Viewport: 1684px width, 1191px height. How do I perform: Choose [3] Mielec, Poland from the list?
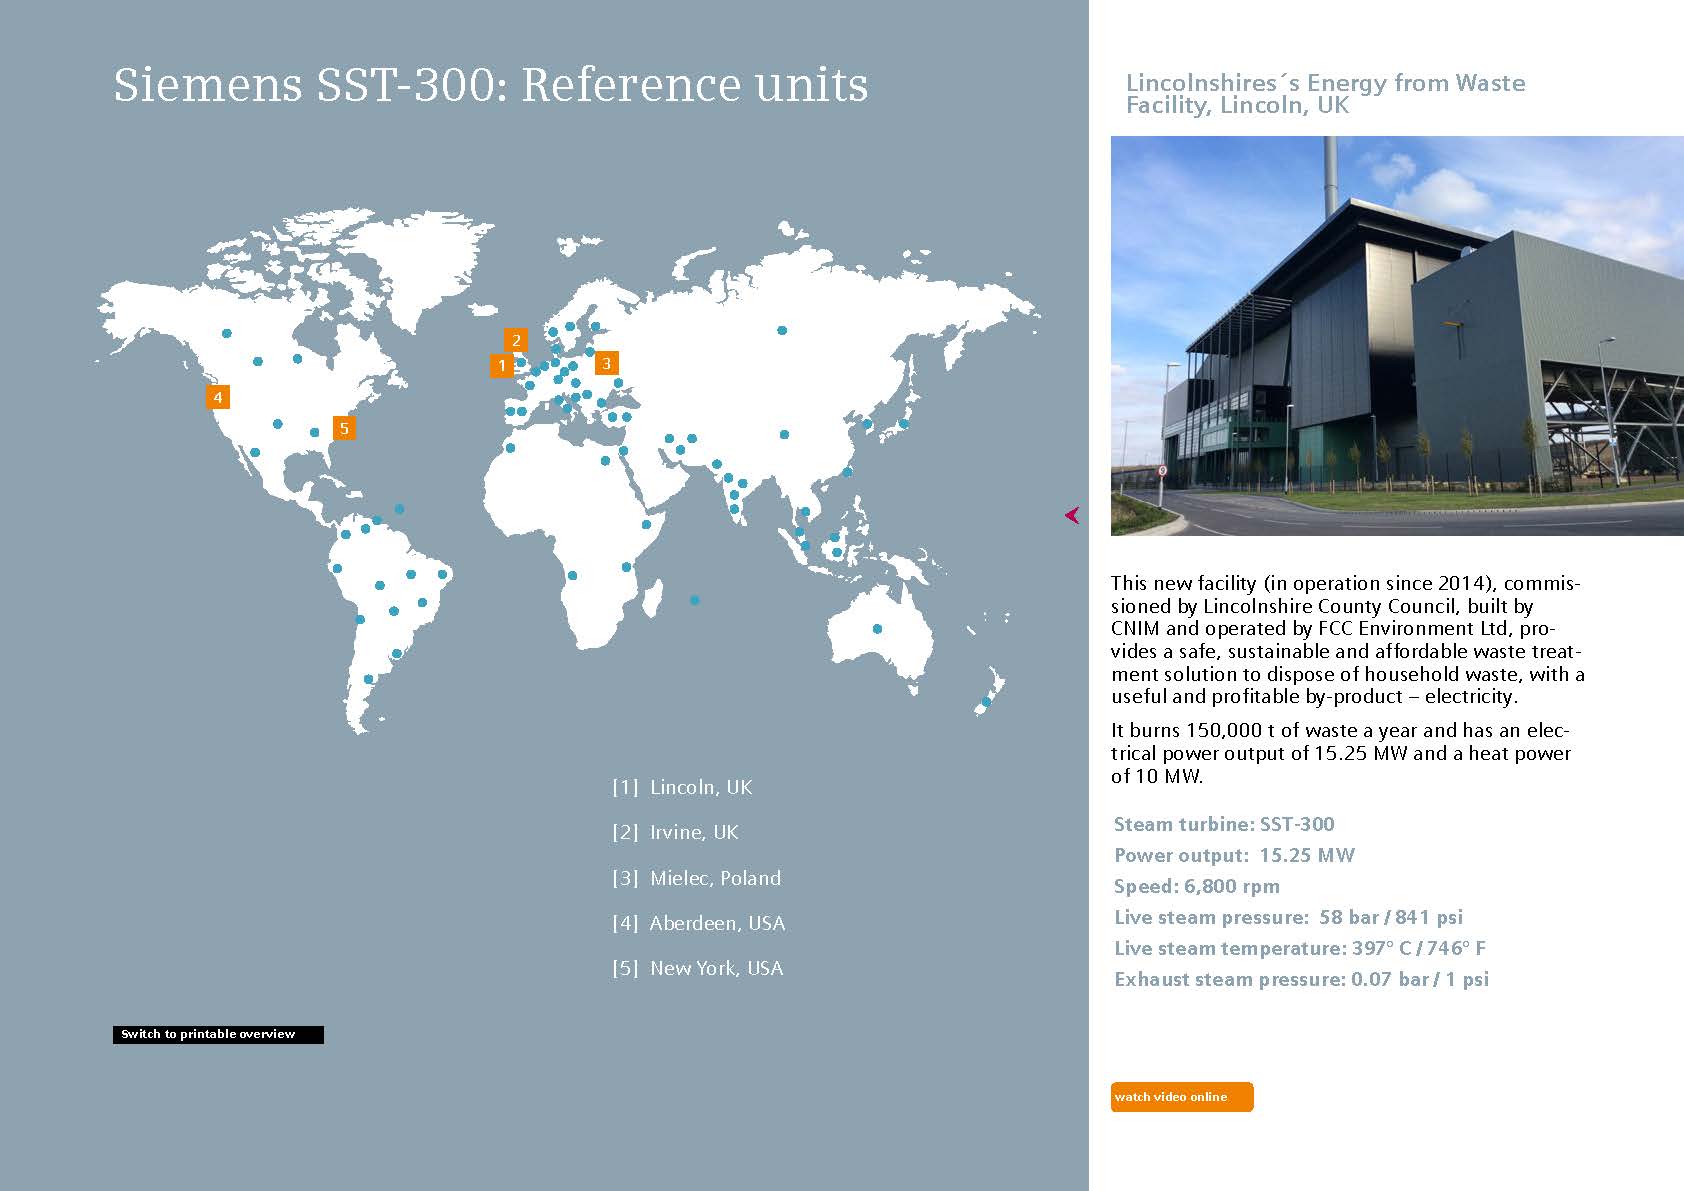pos(696,878)
